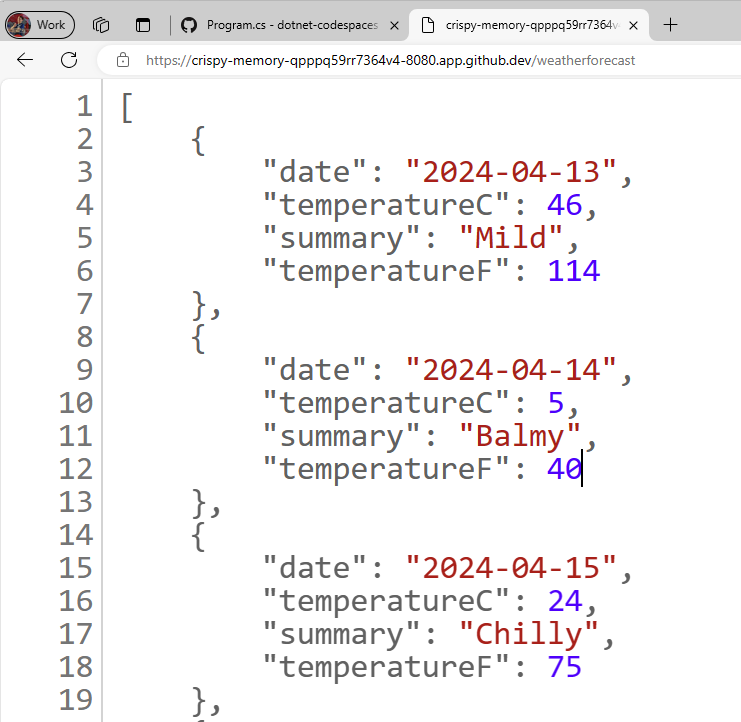Refresh the weatherforecast page
741x722 pixels.
69,60
